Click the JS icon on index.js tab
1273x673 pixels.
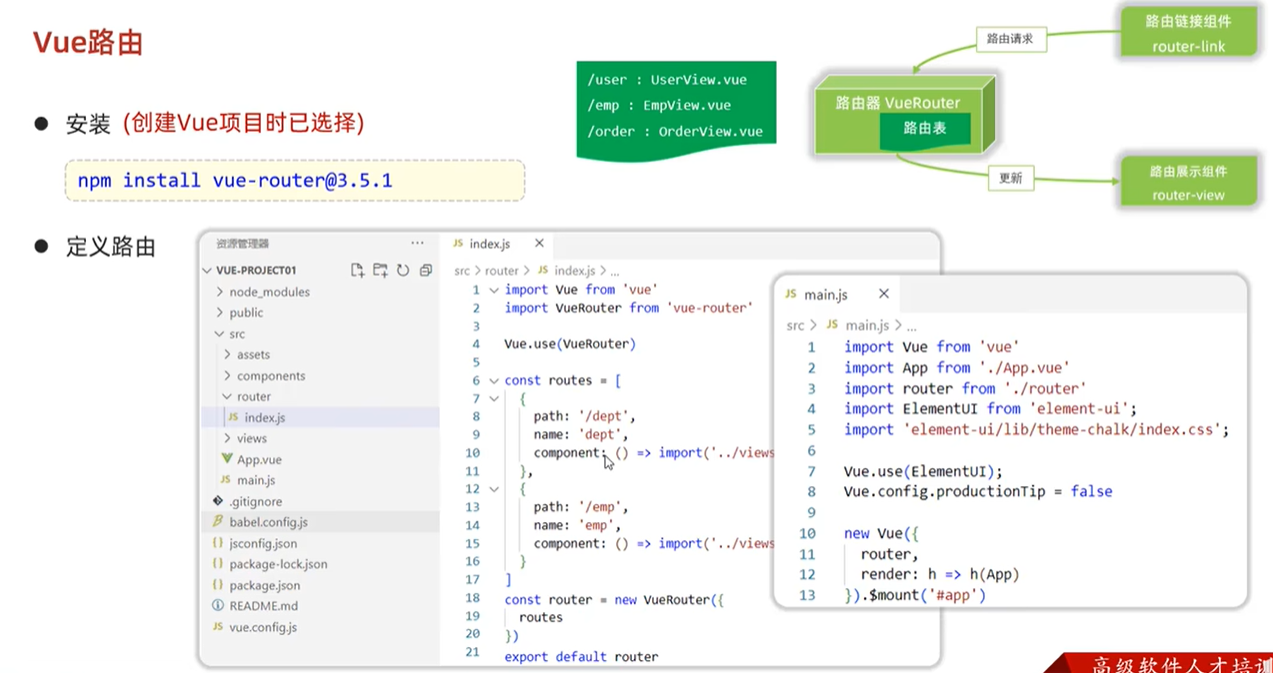coord(458,243)
